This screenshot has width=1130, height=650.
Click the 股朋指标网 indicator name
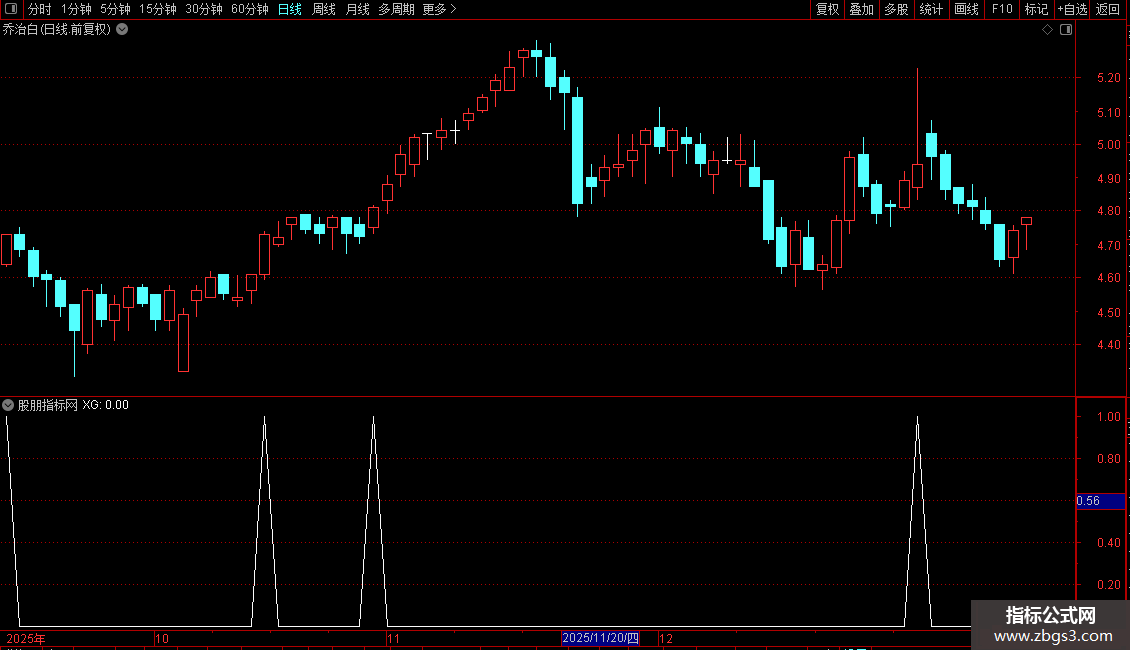[48, 406]
